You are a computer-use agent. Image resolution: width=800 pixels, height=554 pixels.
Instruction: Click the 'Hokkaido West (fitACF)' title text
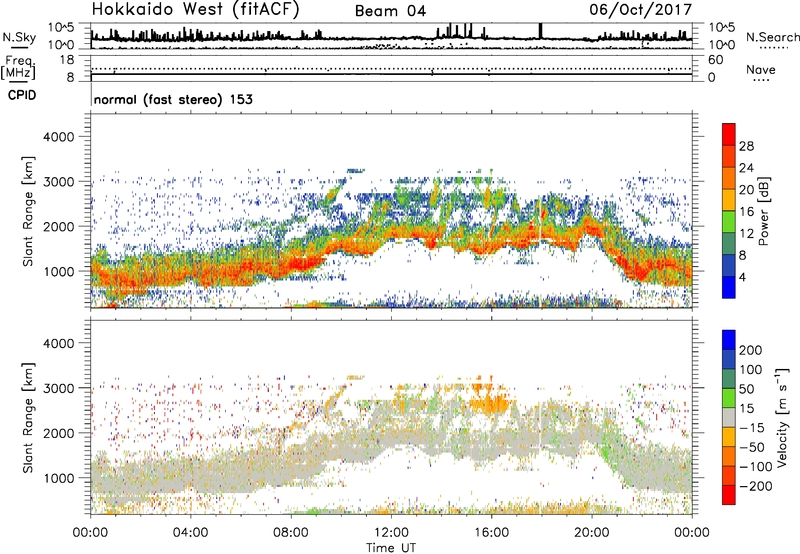pos(195,9)
